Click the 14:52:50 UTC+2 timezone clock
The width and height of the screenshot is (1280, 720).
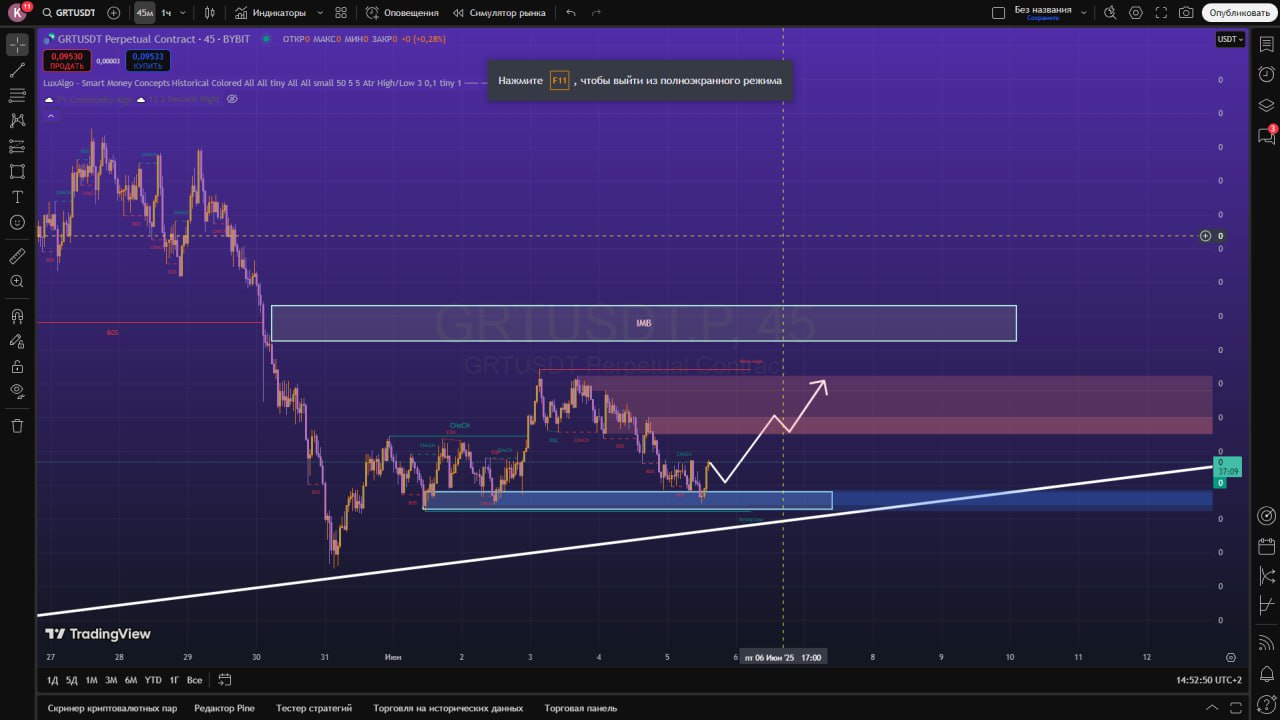(1209, 680)
